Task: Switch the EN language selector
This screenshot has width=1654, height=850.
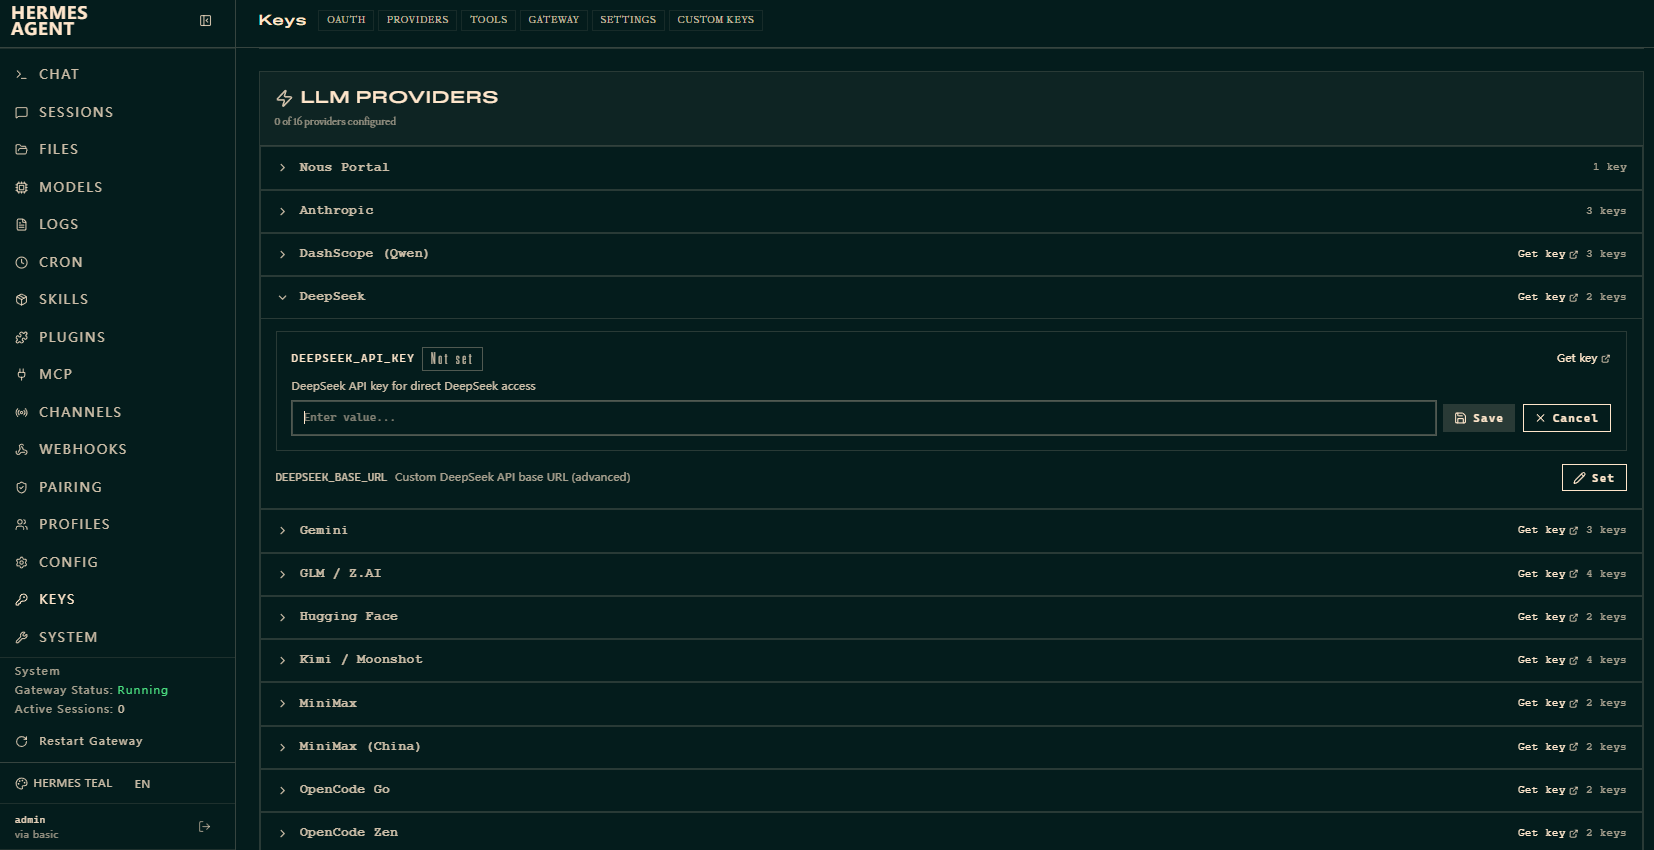Action: point(142,784)
